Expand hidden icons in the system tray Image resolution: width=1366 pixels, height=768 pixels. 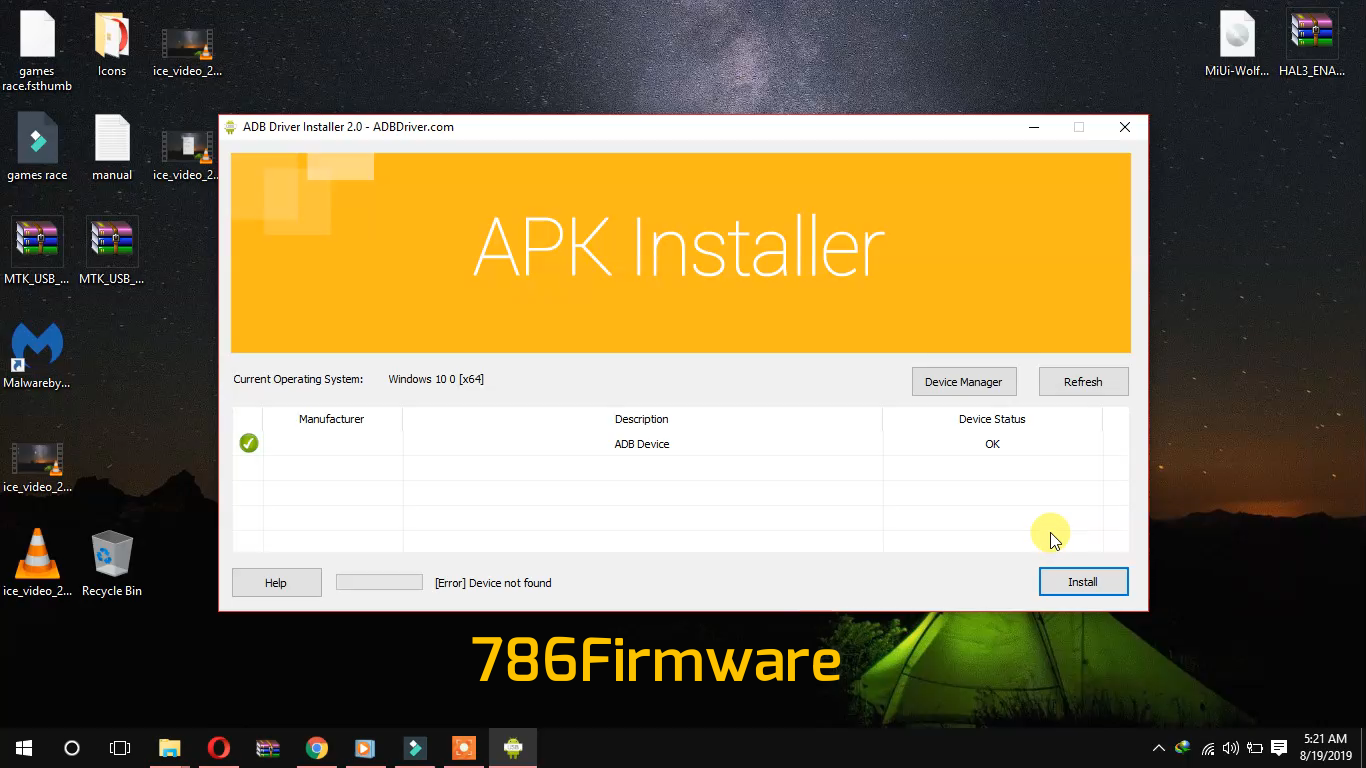coord(1158,747)
